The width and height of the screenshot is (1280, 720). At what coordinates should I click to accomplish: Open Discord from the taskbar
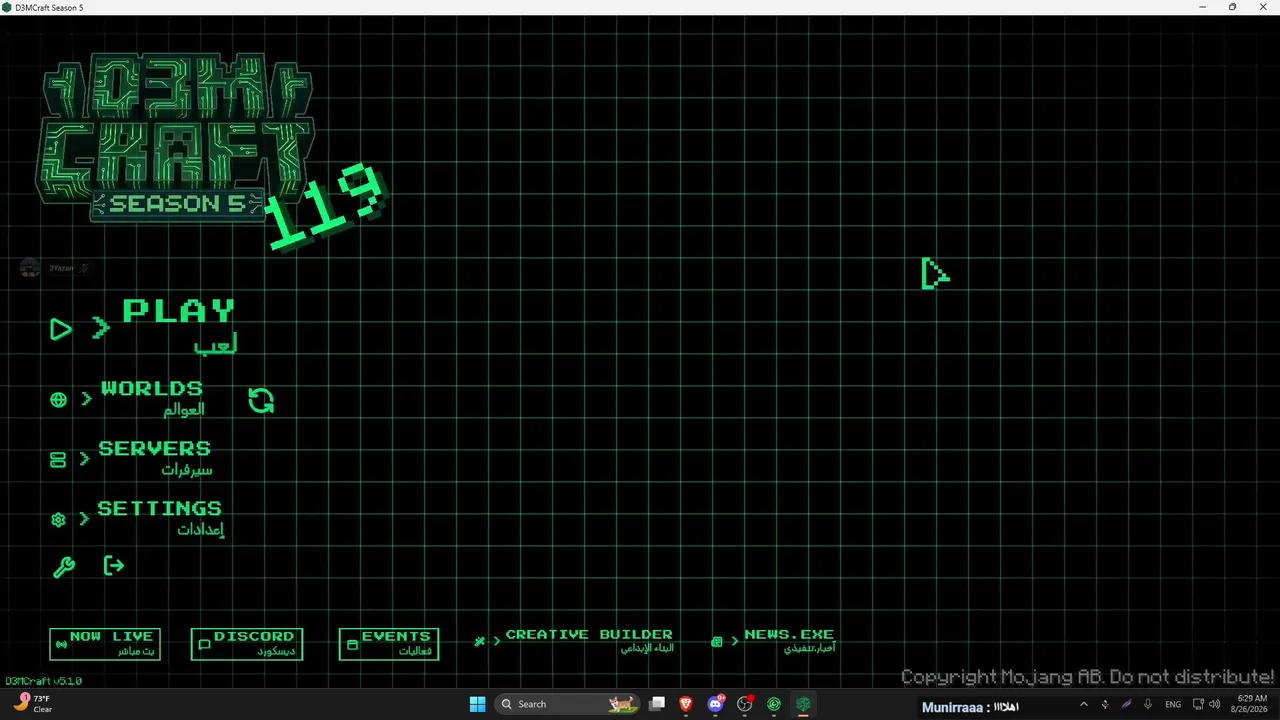[x=715, y=704]
